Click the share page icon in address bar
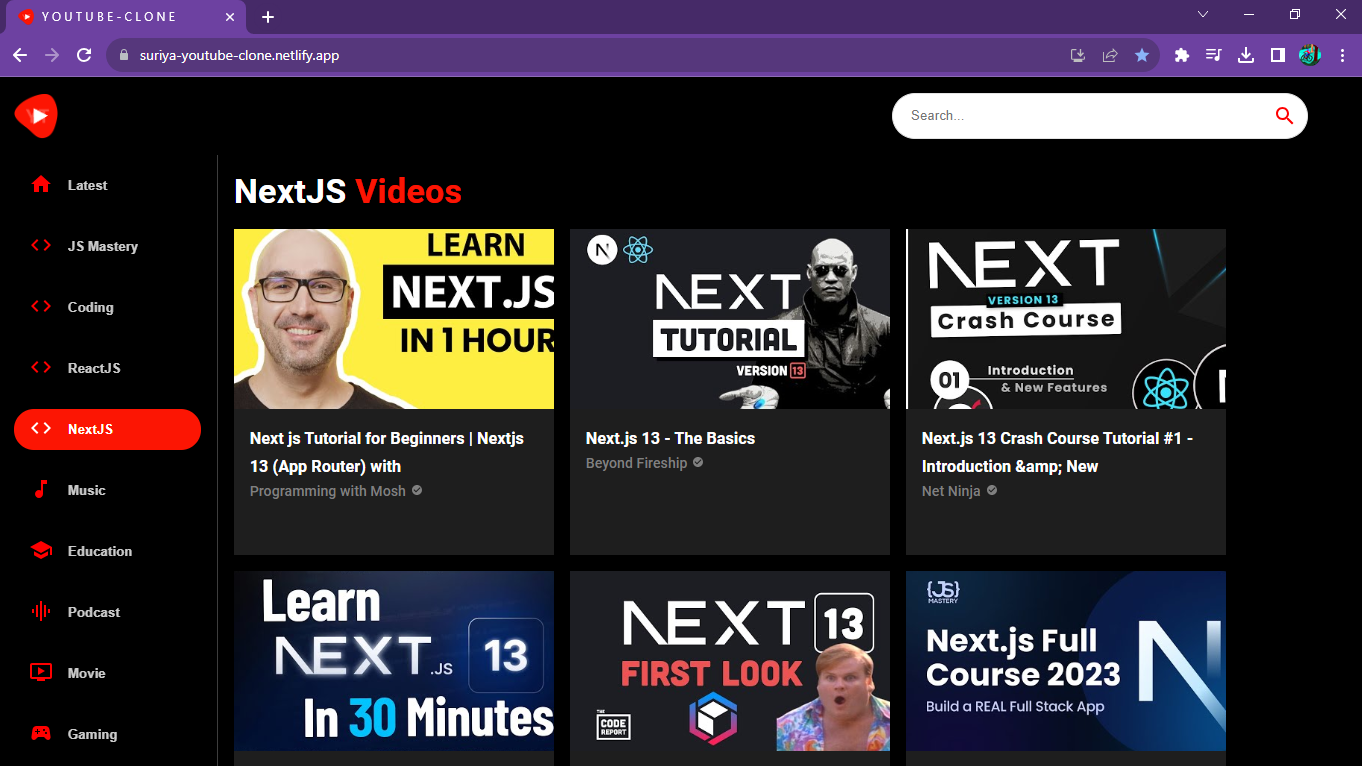Image resolution: width=1362 pixels, height=766 pixels. point(1110,55)
